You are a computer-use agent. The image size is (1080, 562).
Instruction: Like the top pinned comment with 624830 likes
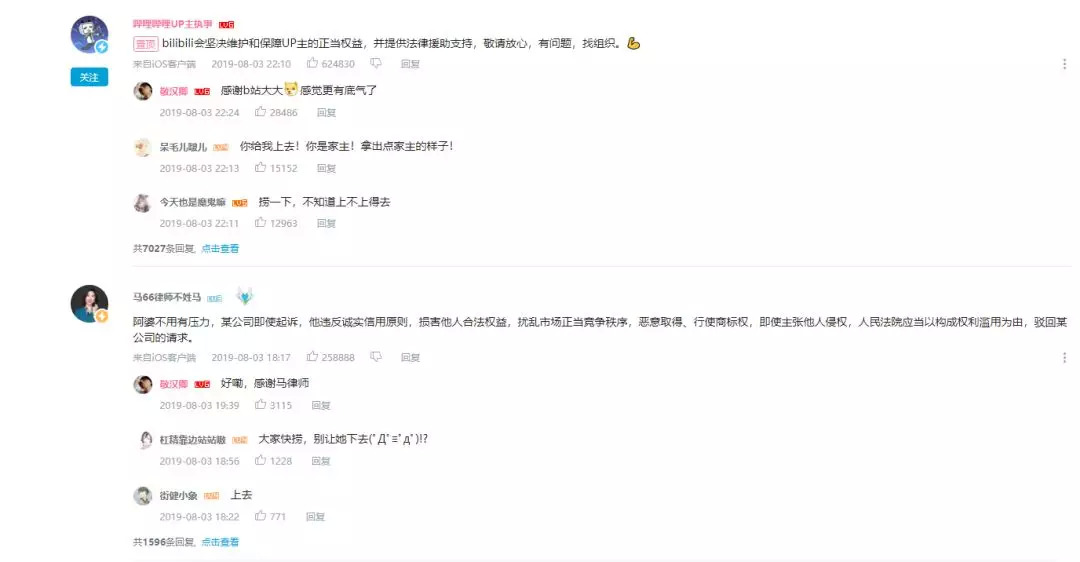pyautogui.click(x=313, y=63)
